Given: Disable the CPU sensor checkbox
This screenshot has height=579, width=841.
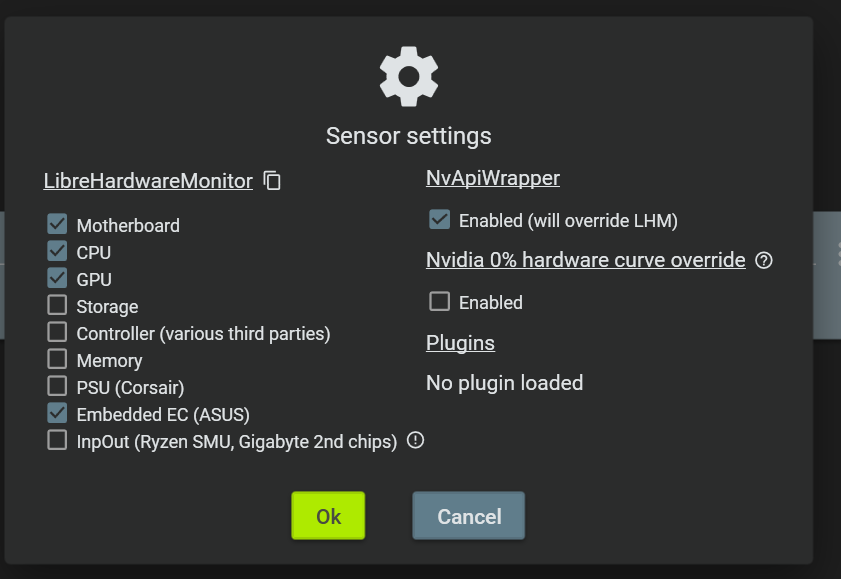Looking at the screenshot, I should [x=57, y=251].
